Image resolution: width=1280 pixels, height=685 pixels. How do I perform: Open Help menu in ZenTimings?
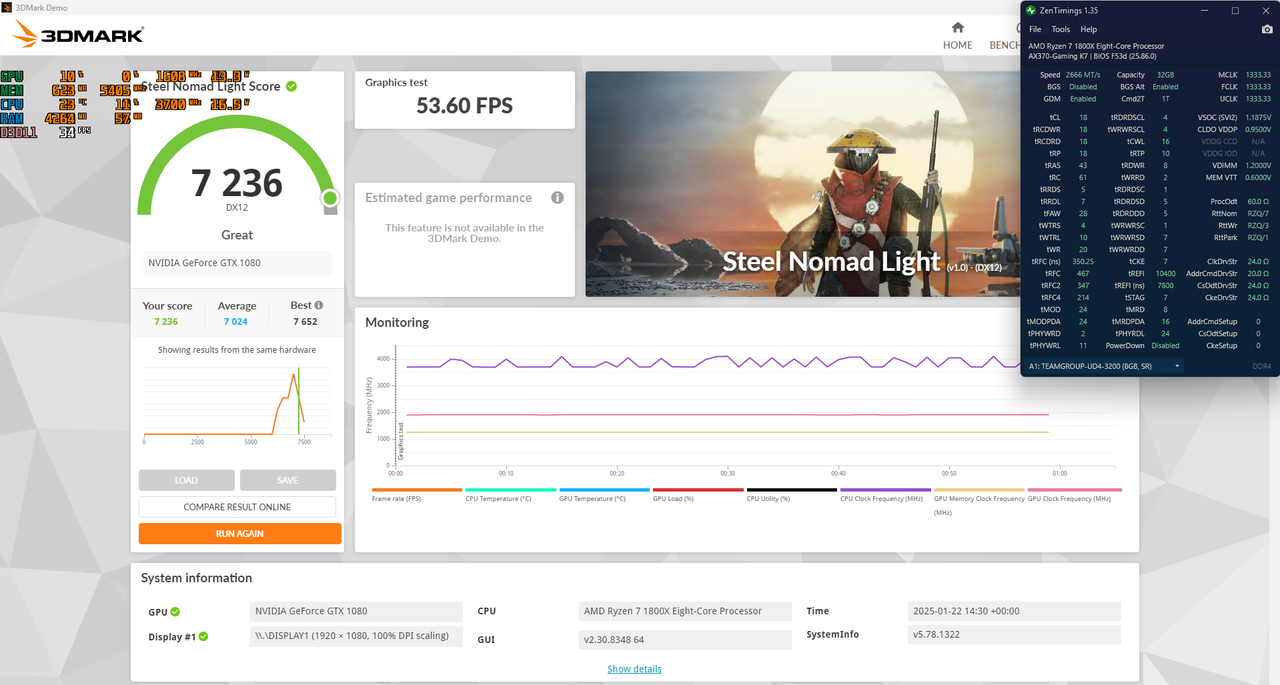tap(1088, 29)
